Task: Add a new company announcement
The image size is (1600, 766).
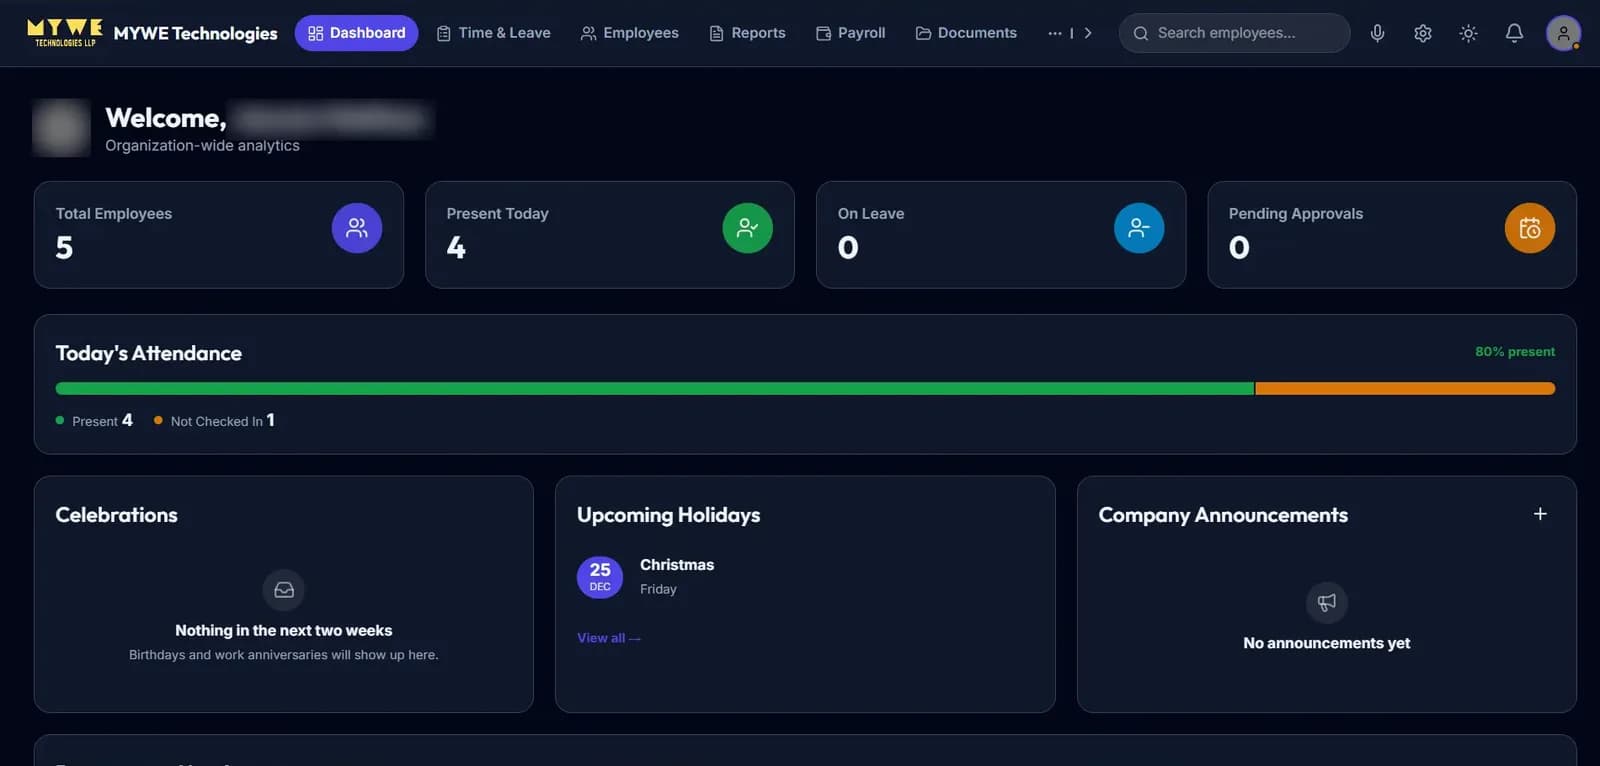Action: pos(1540,514)
